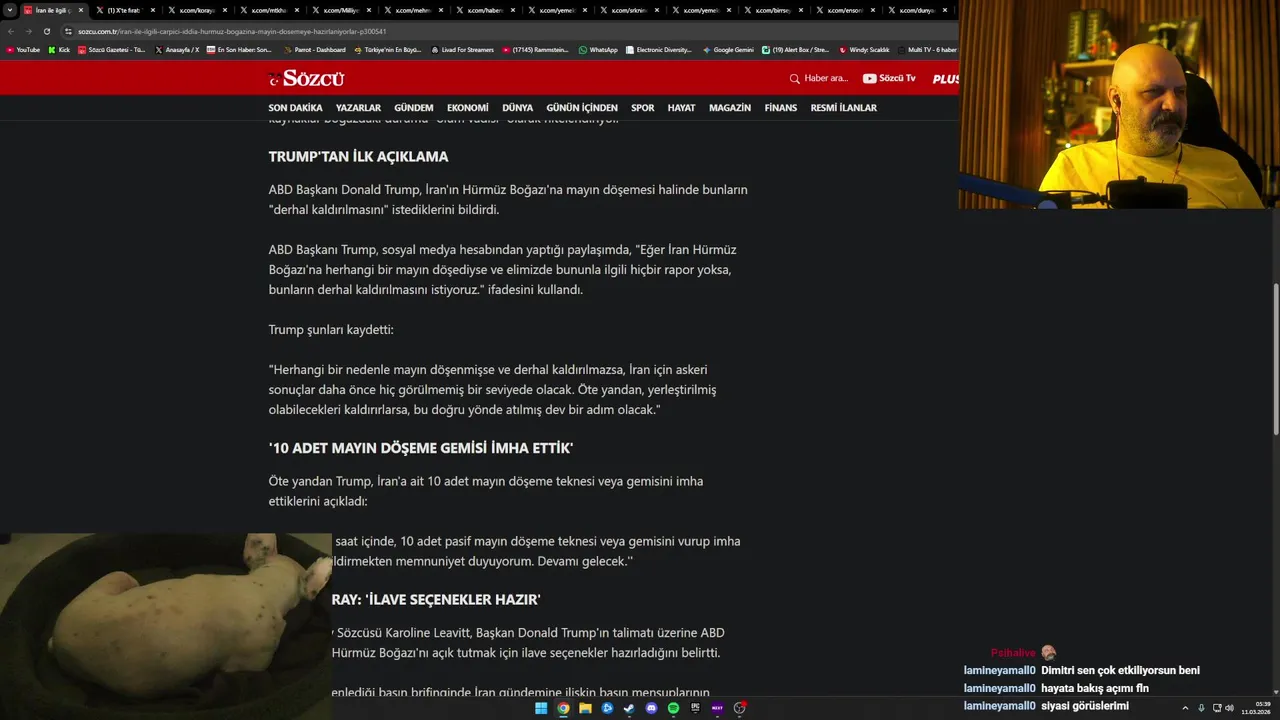The image size is (1280, 720).
Task: Go to the EKONOMİ section
Action: (x=468, y=108)
